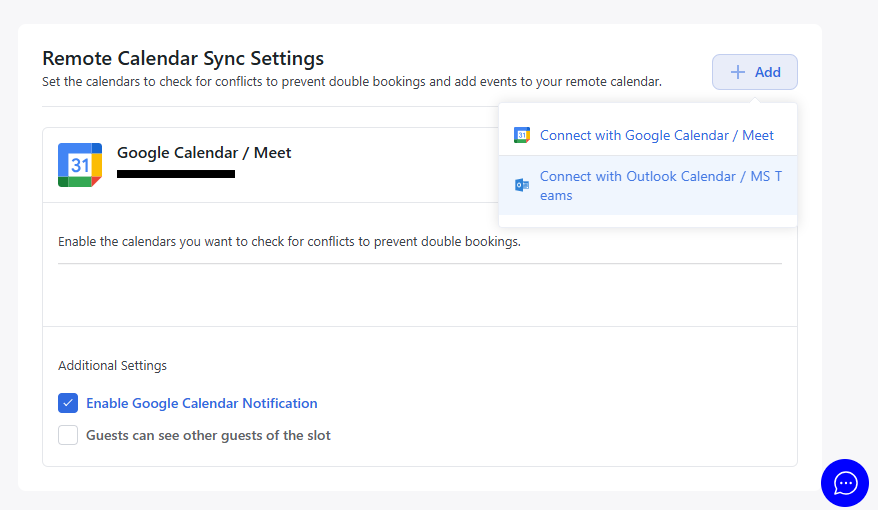
Task: Click the plus icon in Add button
Action: click(738, 72)
